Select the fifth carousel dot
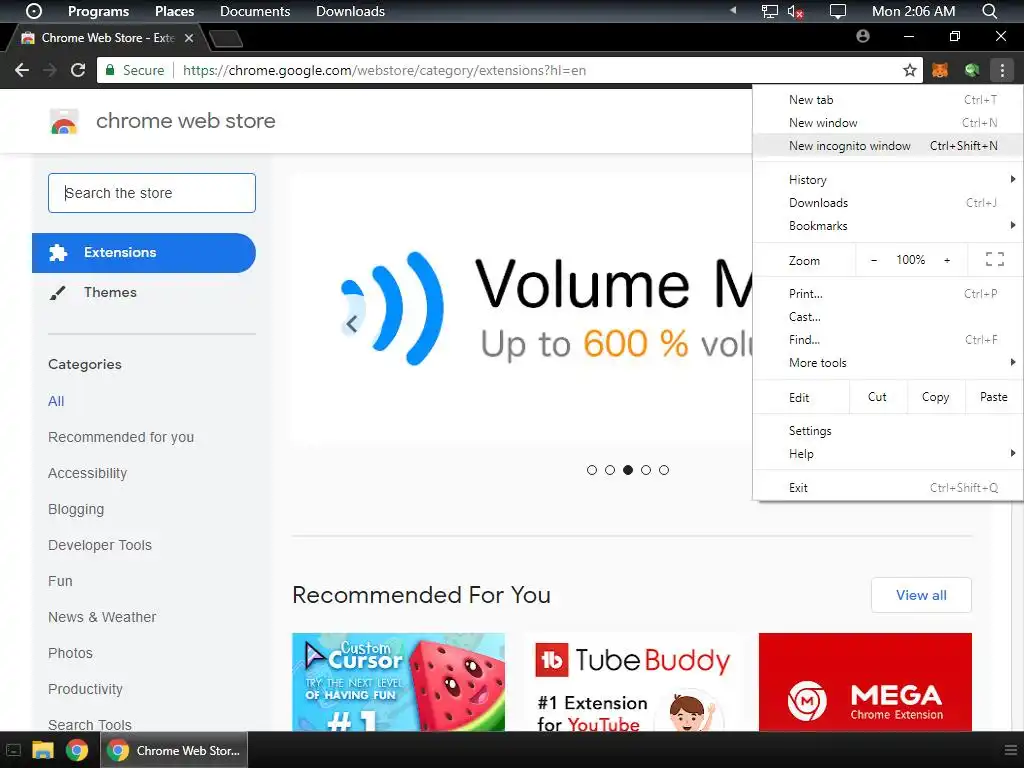The width and height of the screenshot is (1024, 768). tap(664, 470)
